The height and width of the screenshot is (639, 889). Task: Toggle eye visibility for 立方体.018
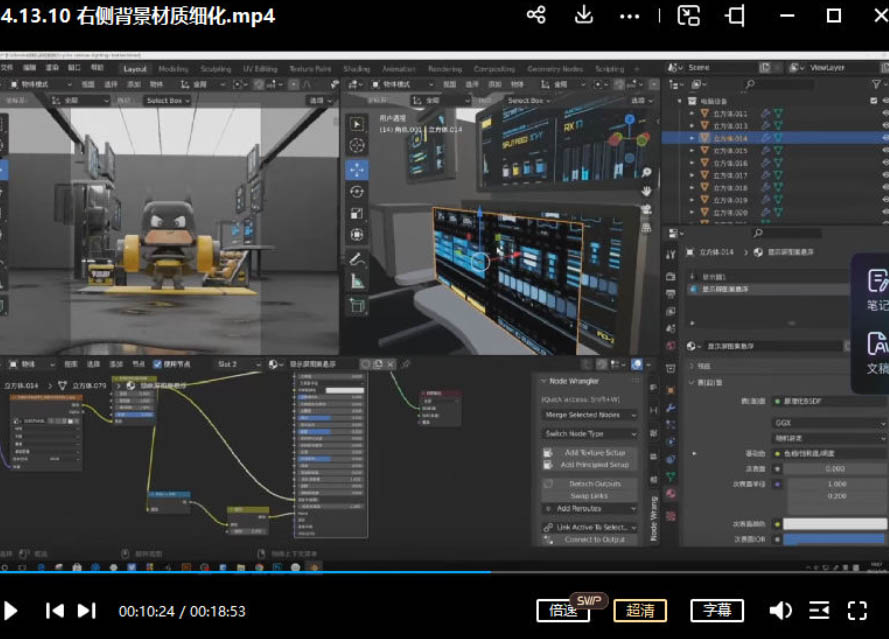pyautogui.click(x=885, y=188)
